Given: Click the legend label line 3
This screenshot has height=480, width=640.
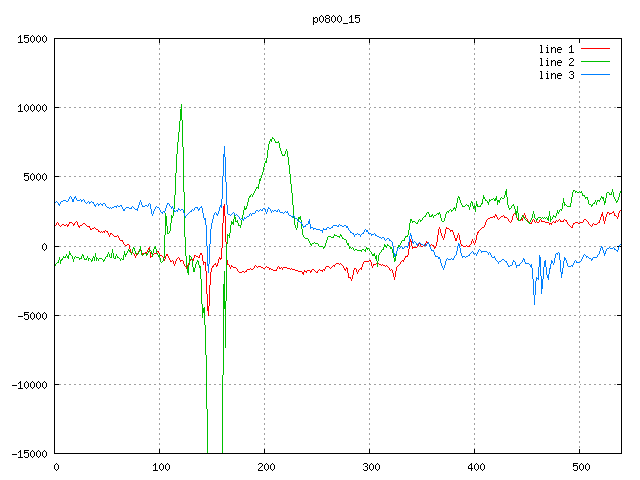Looking at the screenshot, I should [x=556, y=75].
